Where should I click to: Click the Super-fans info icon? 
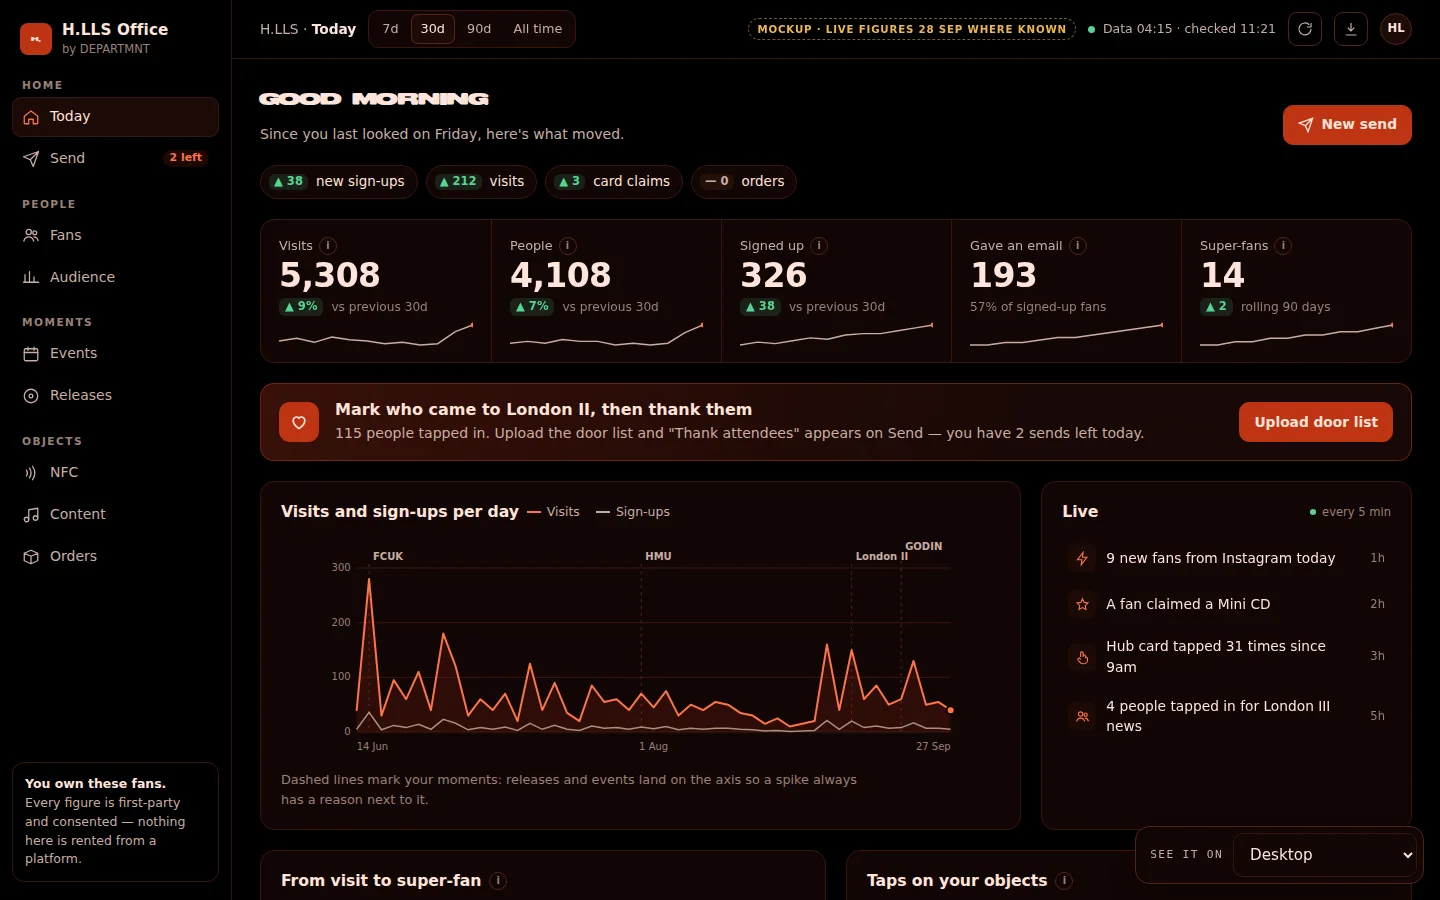point(1283,246)
